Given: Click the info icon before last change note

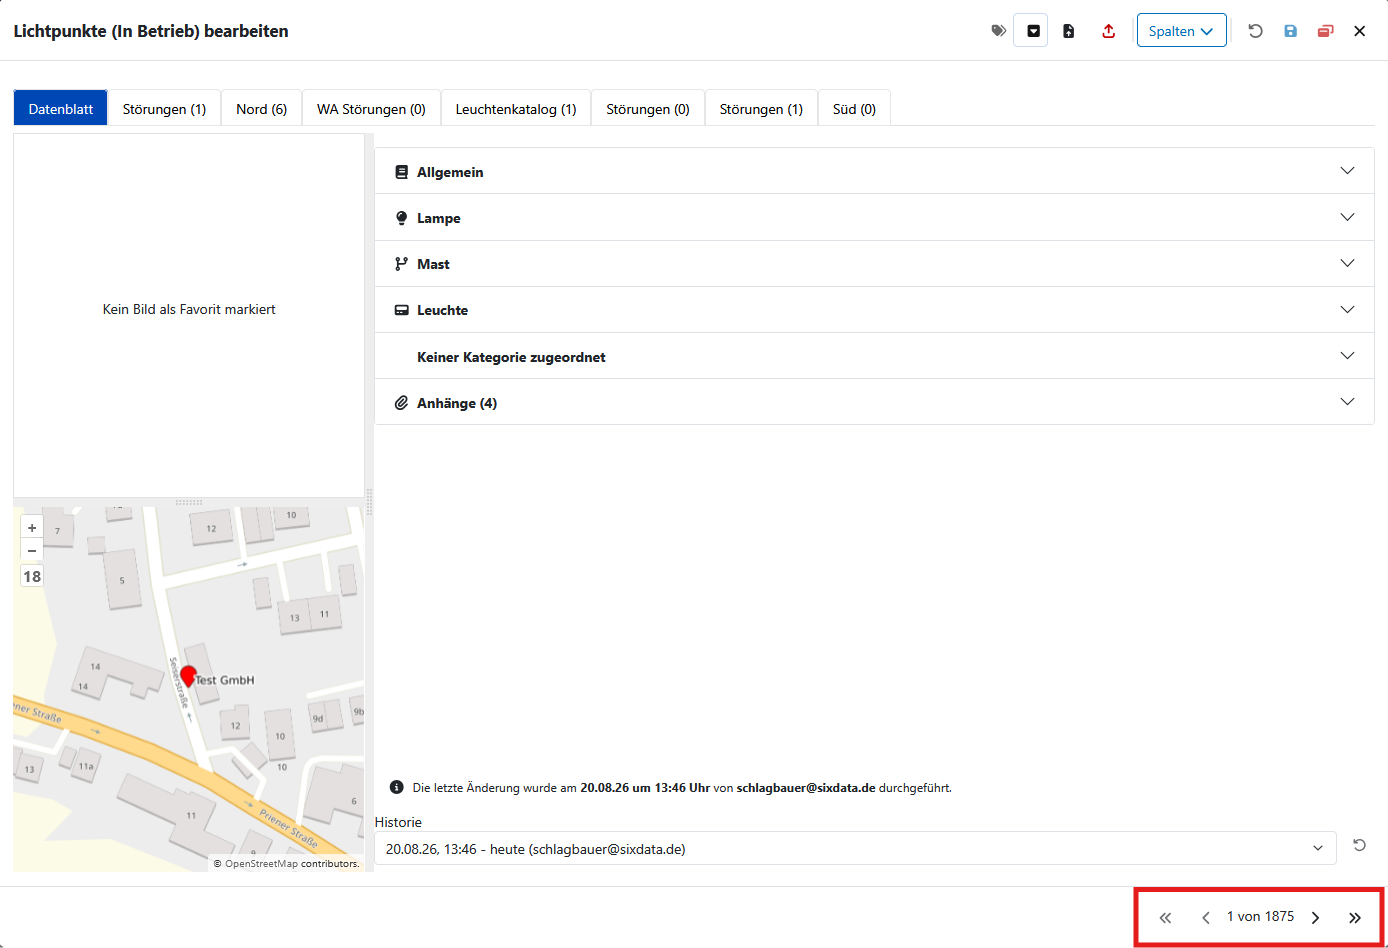Looking at the screenshot, I should pyautogui.click(x=397, y=787).
